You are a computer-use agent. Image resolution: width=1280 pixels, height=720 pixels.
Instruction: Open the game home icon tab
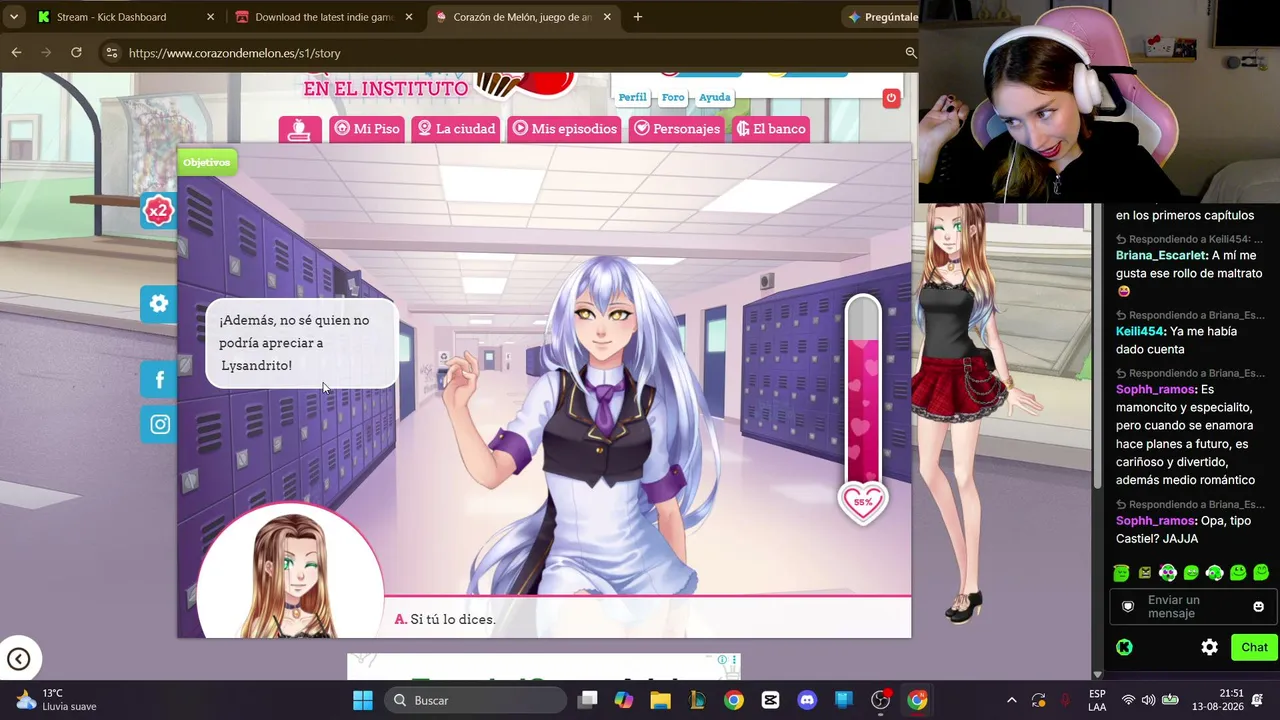pyautogui.click(x=300, y=129)
